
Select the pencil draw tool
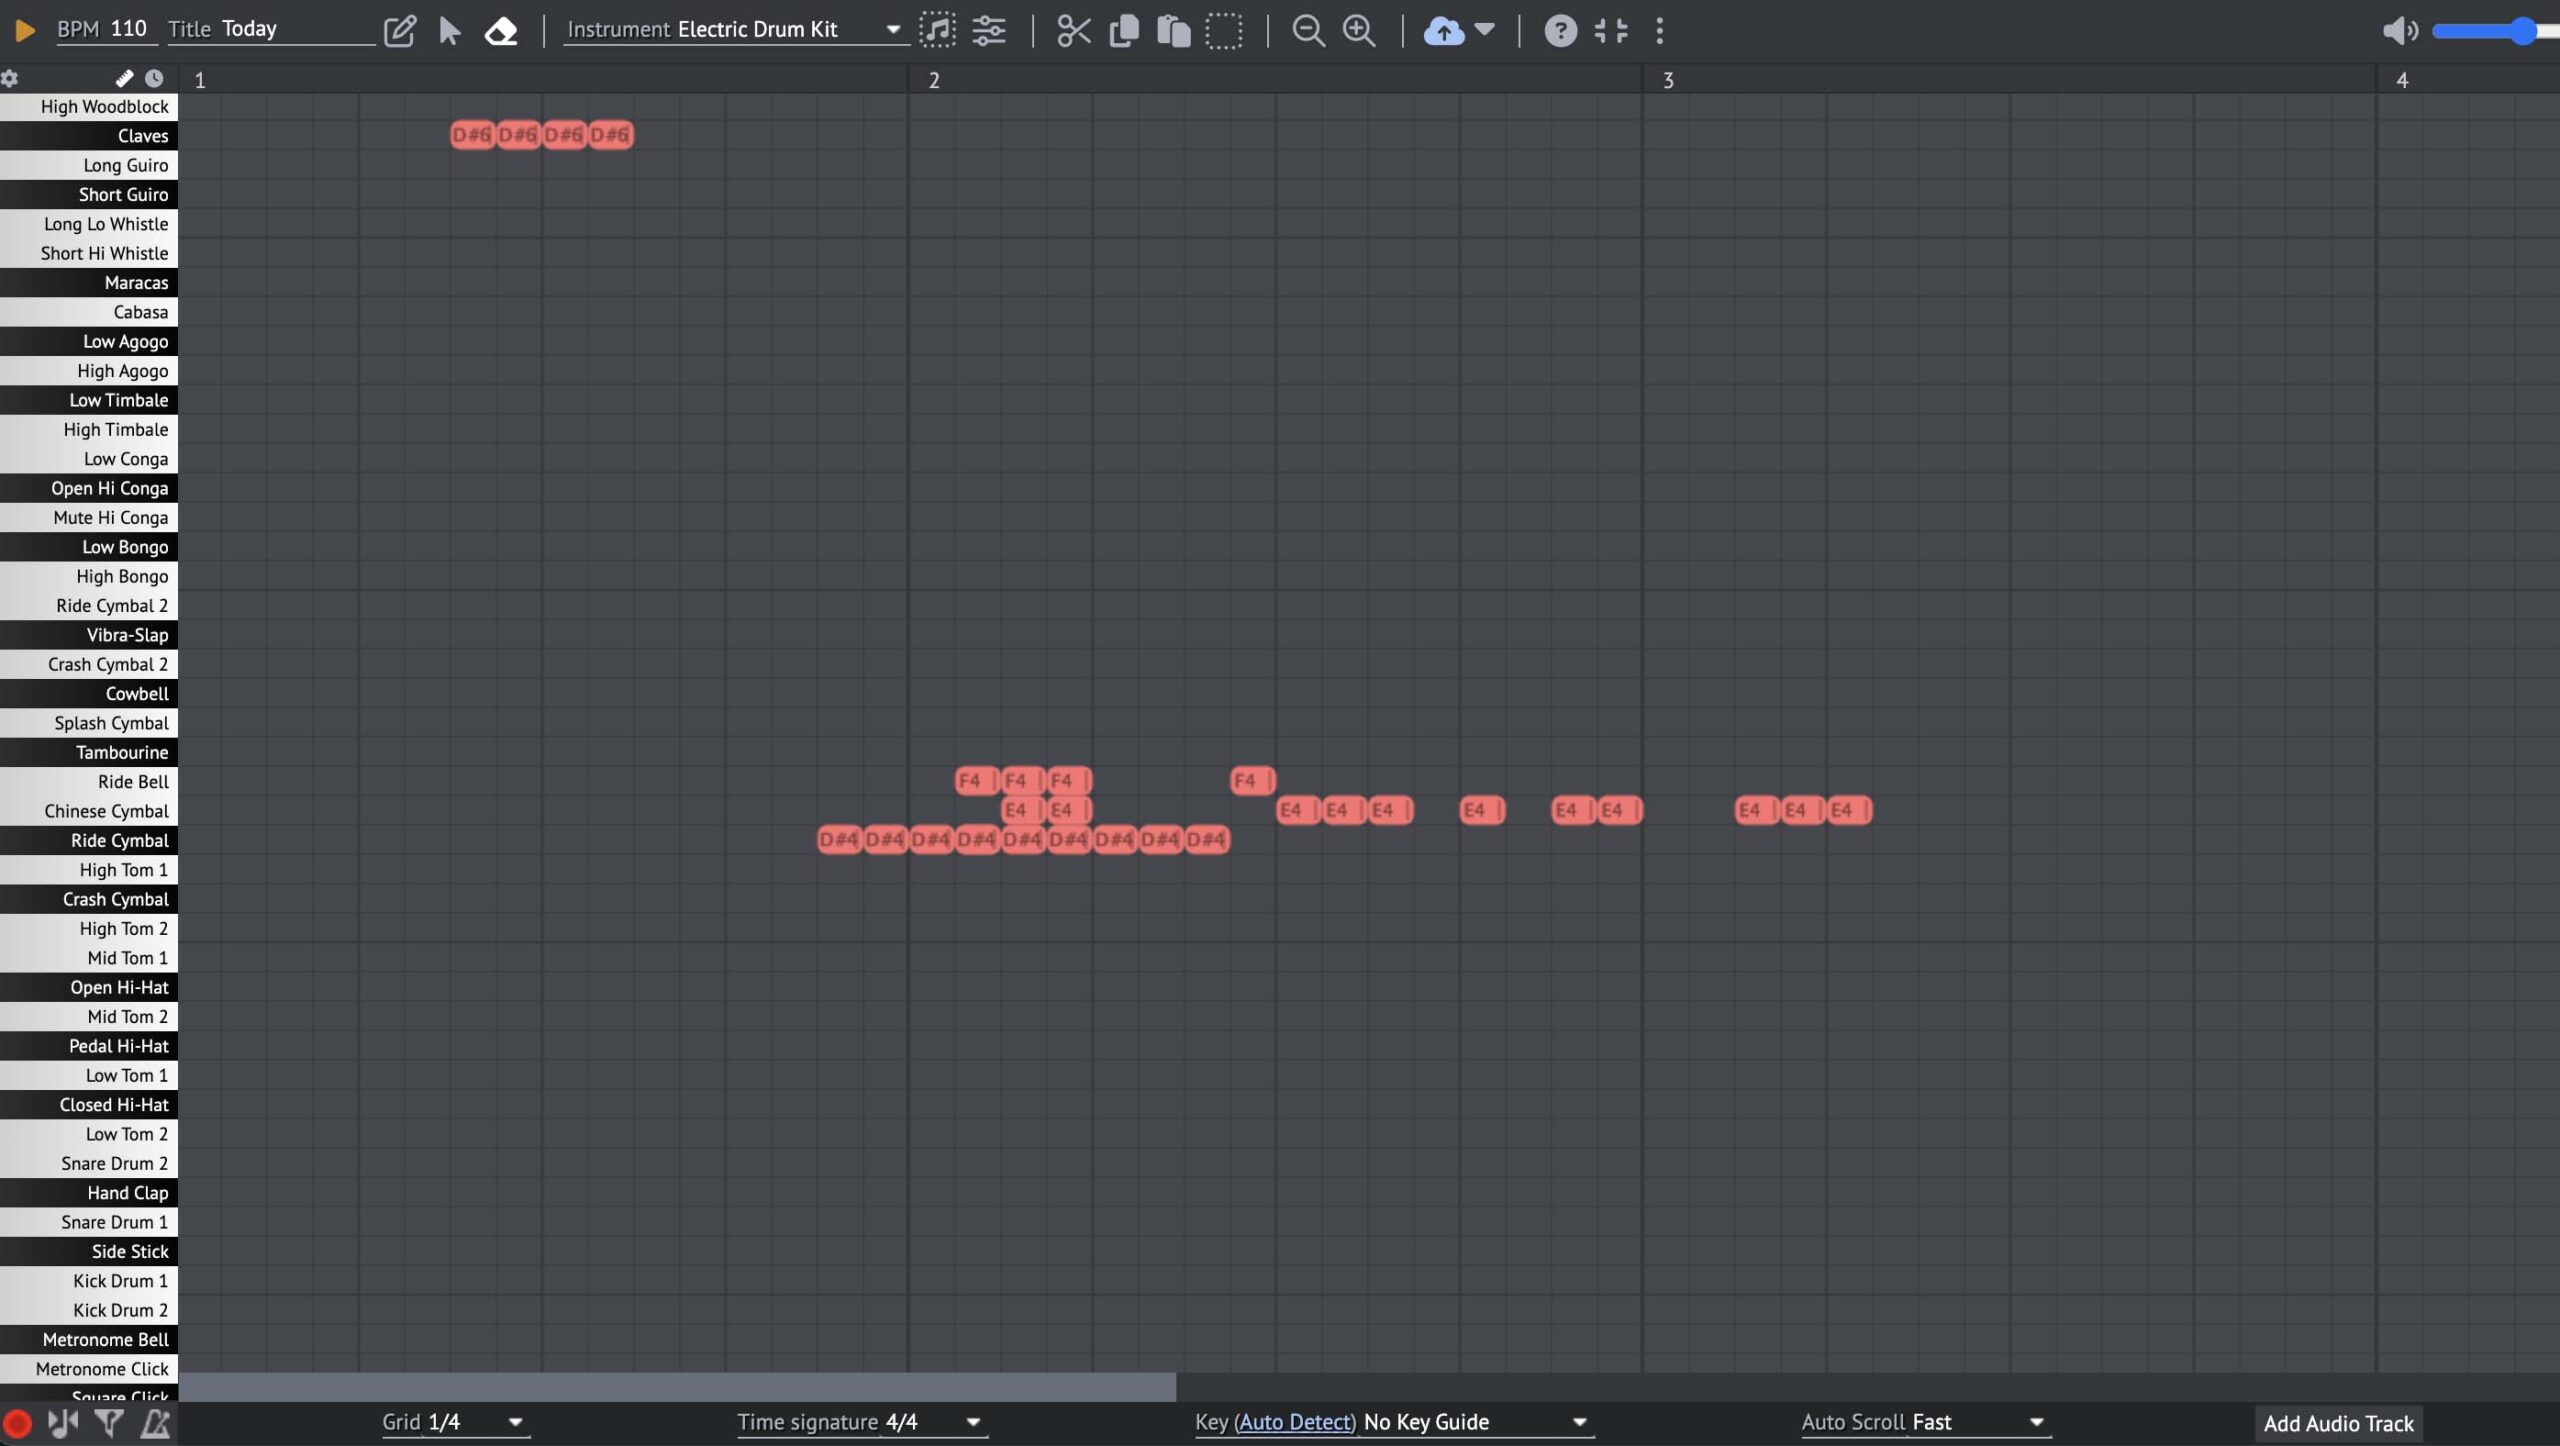(x=400, y=30)
